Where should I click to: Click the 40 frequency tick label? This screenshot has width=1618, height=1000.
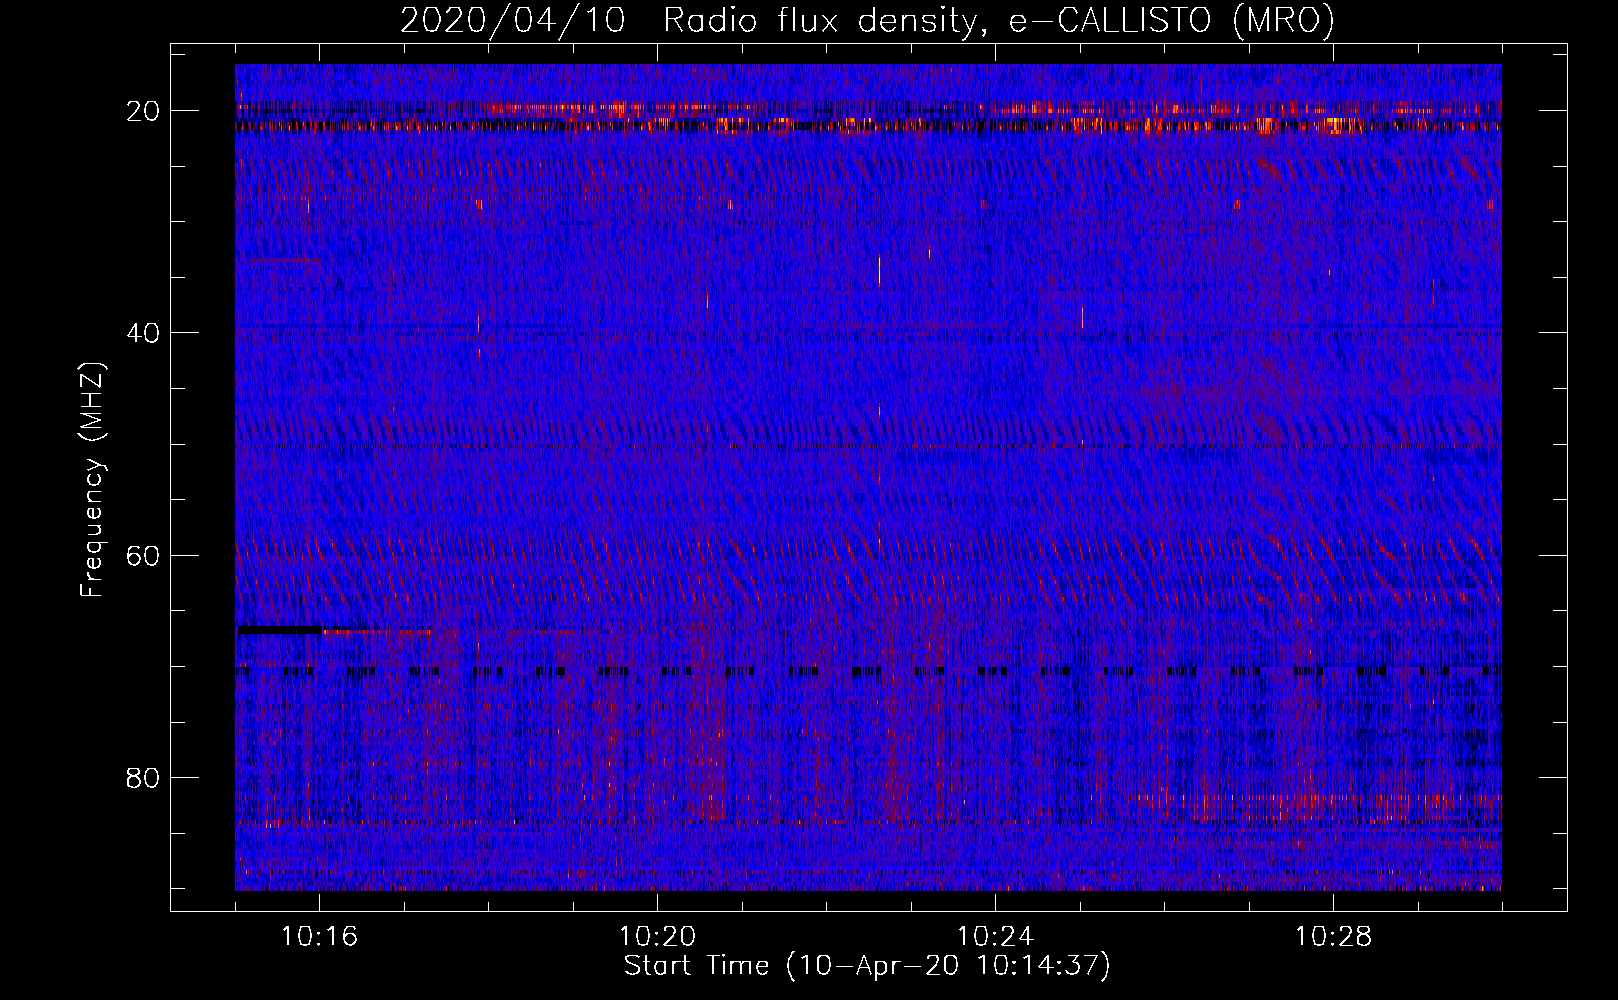click(x=143, y=333)
